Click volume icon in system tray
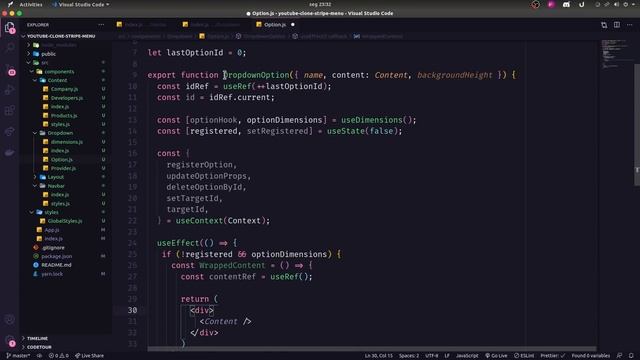The width and height of the screenshot is (640, 360). point(616,4)
